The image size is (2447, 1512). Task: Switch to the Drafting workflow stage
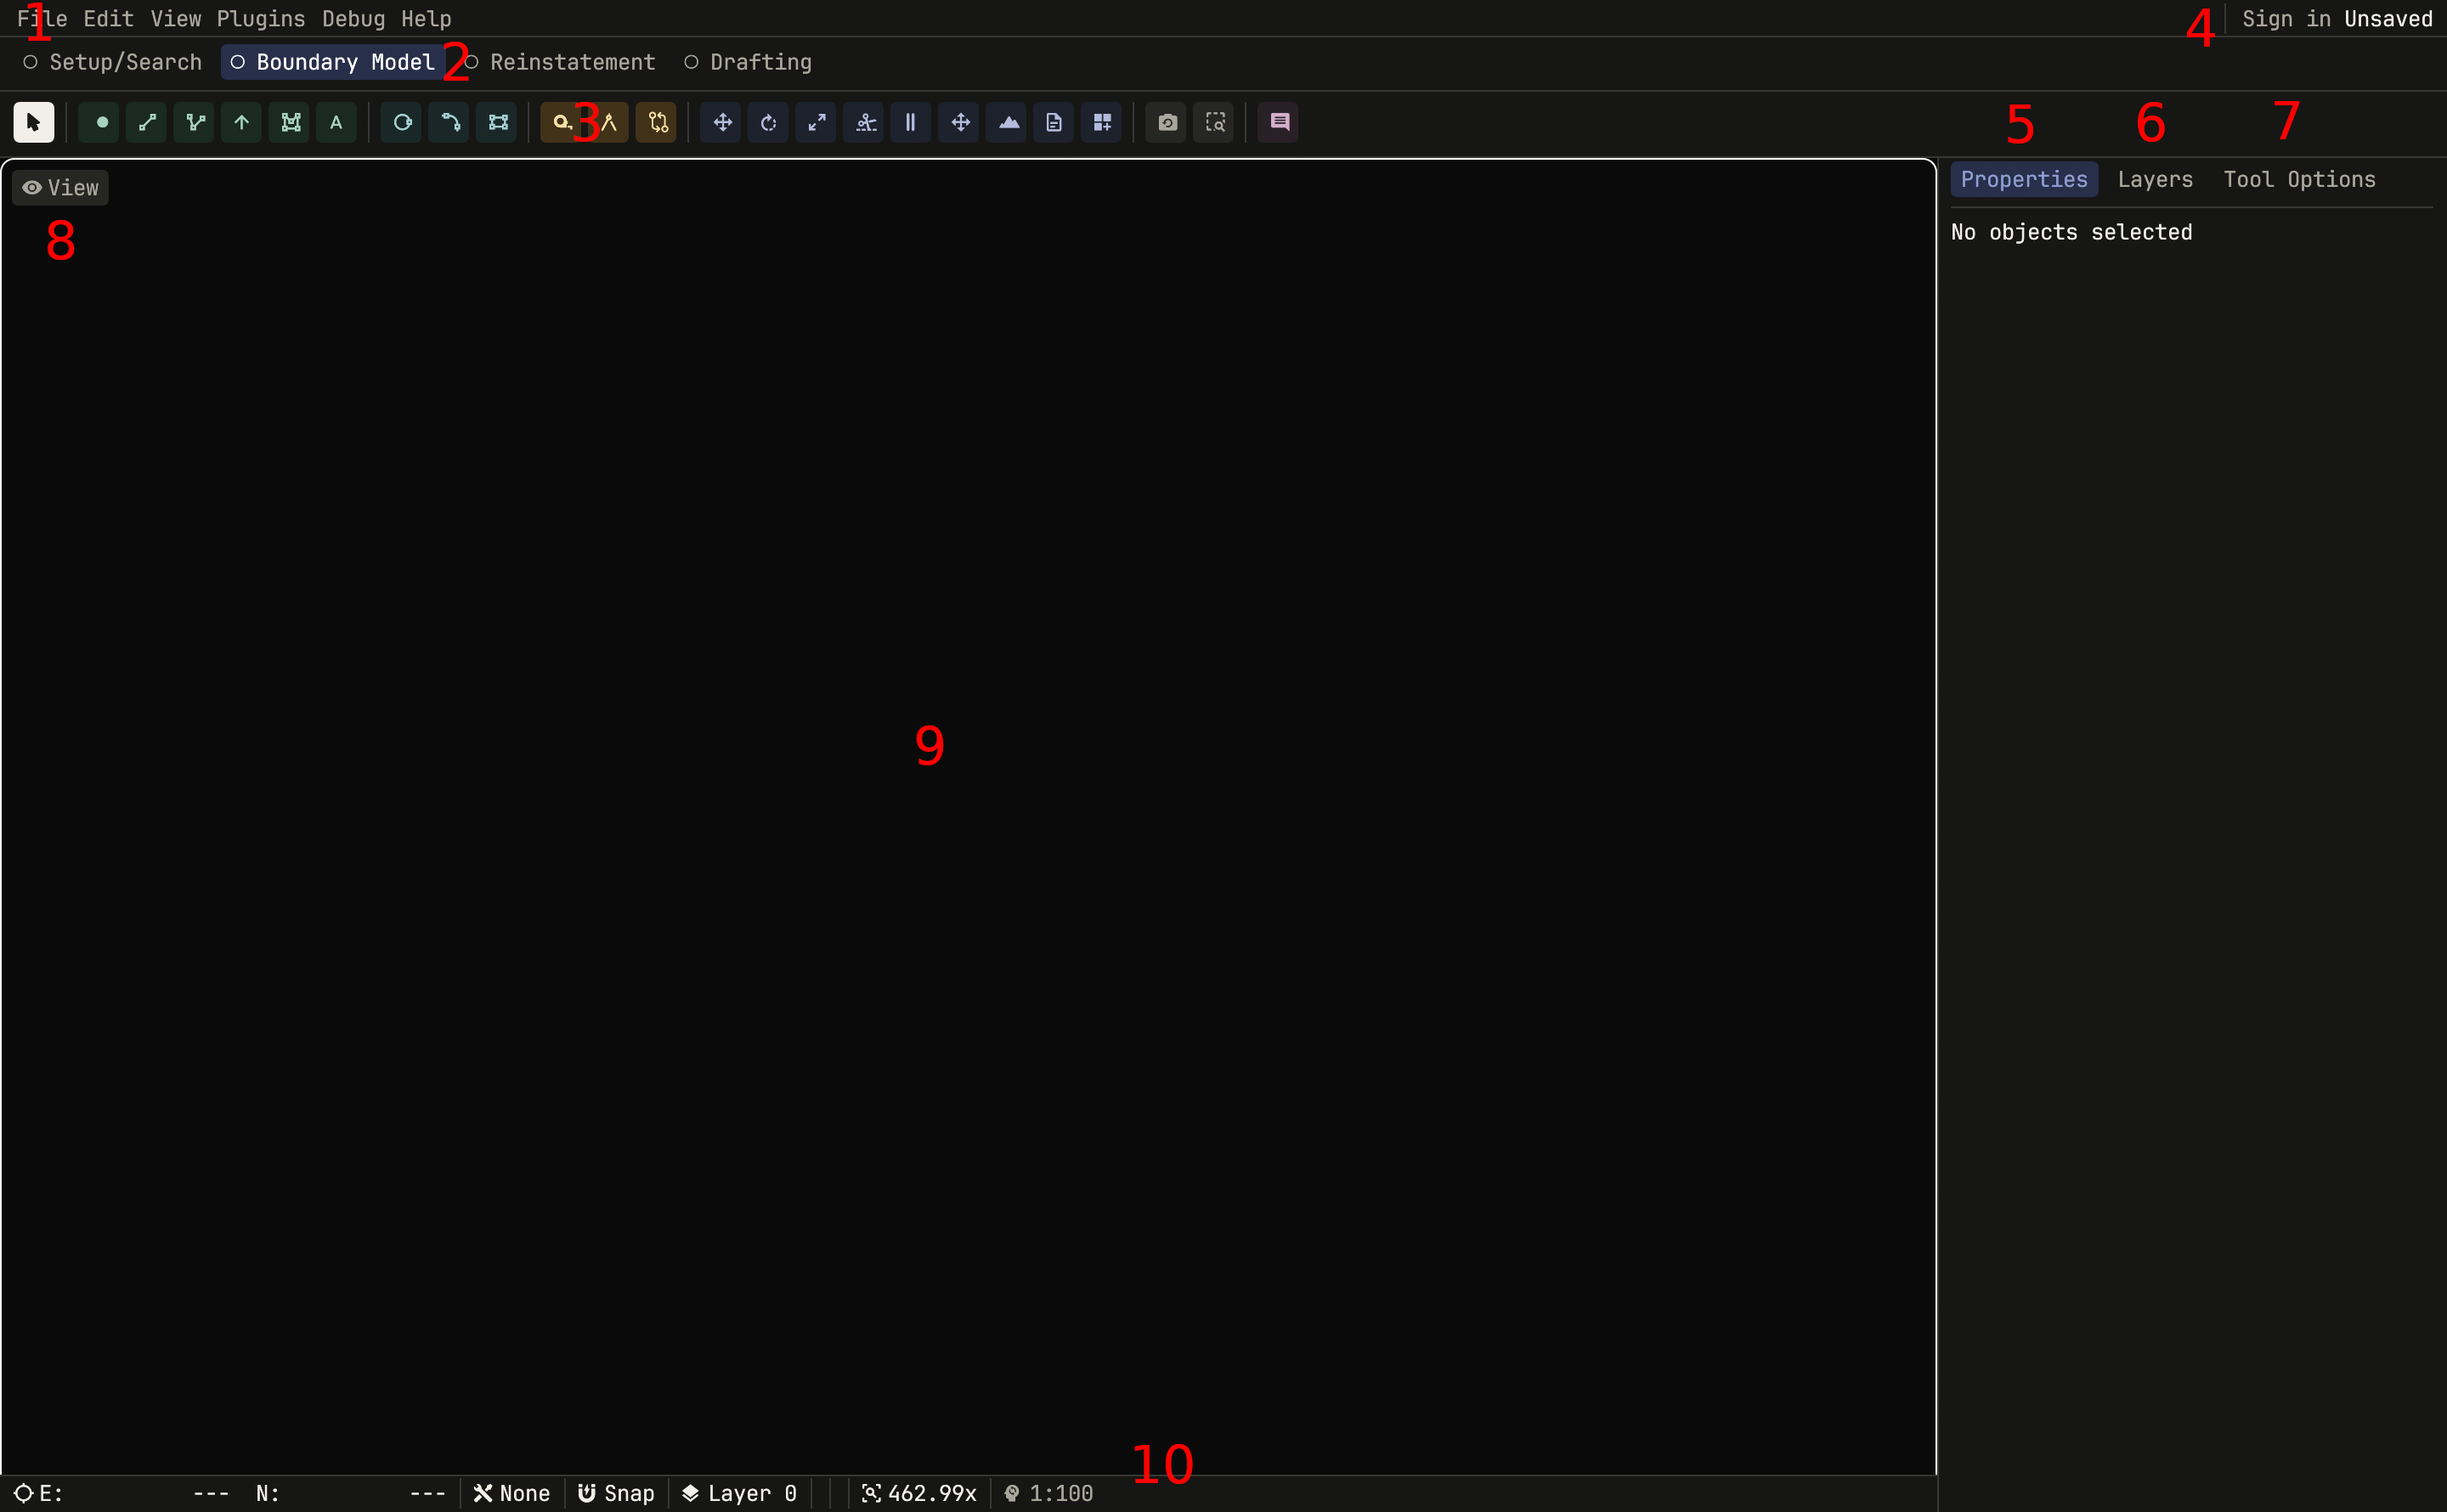pyautogui.click(x=749, y=62)
